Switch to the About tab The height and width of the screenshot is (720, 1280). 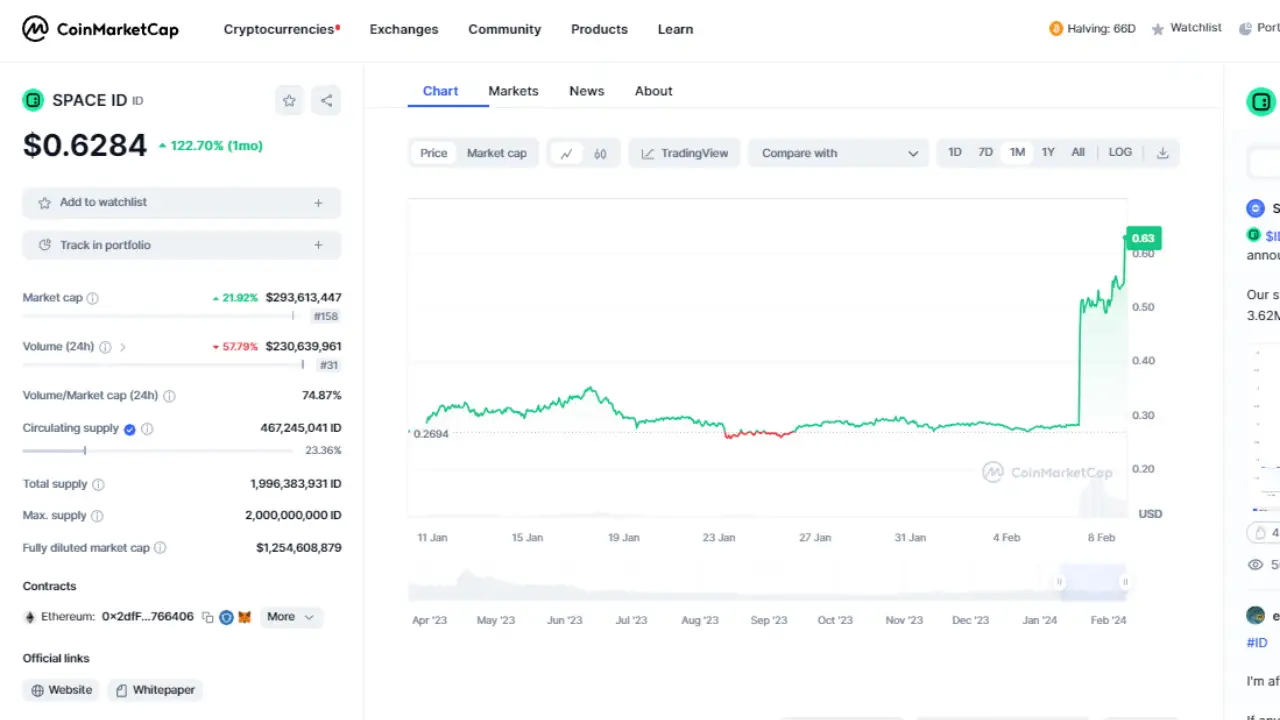click(x=654, y=91)
